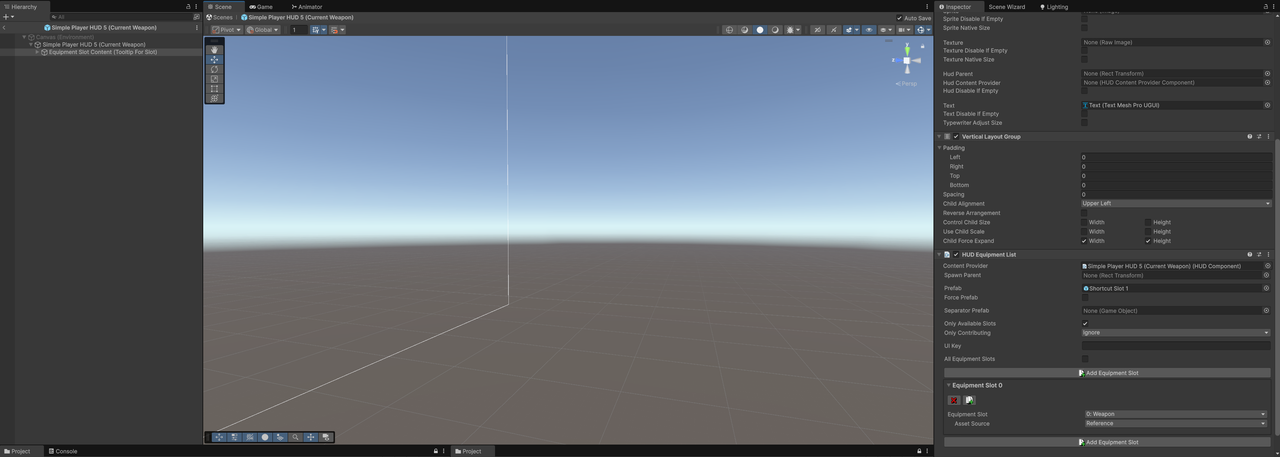This screenshot has height=457, width=1280.
Task: Open the Only Contributing dropdown
Action: coord(1176,333)
